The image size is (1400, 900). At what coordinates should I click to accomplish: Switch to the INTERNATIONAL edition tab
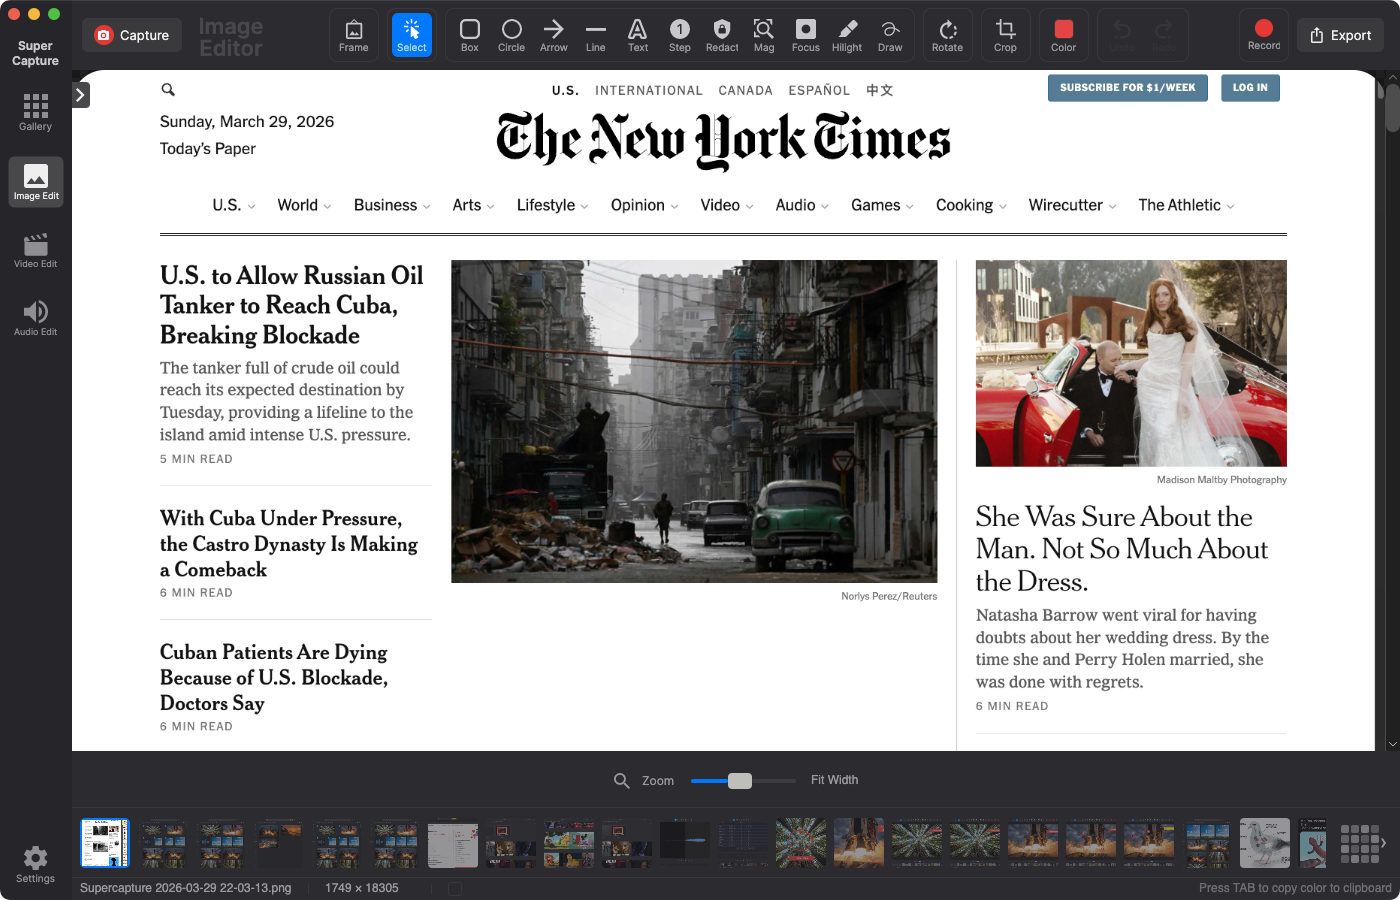pos(648,90)
